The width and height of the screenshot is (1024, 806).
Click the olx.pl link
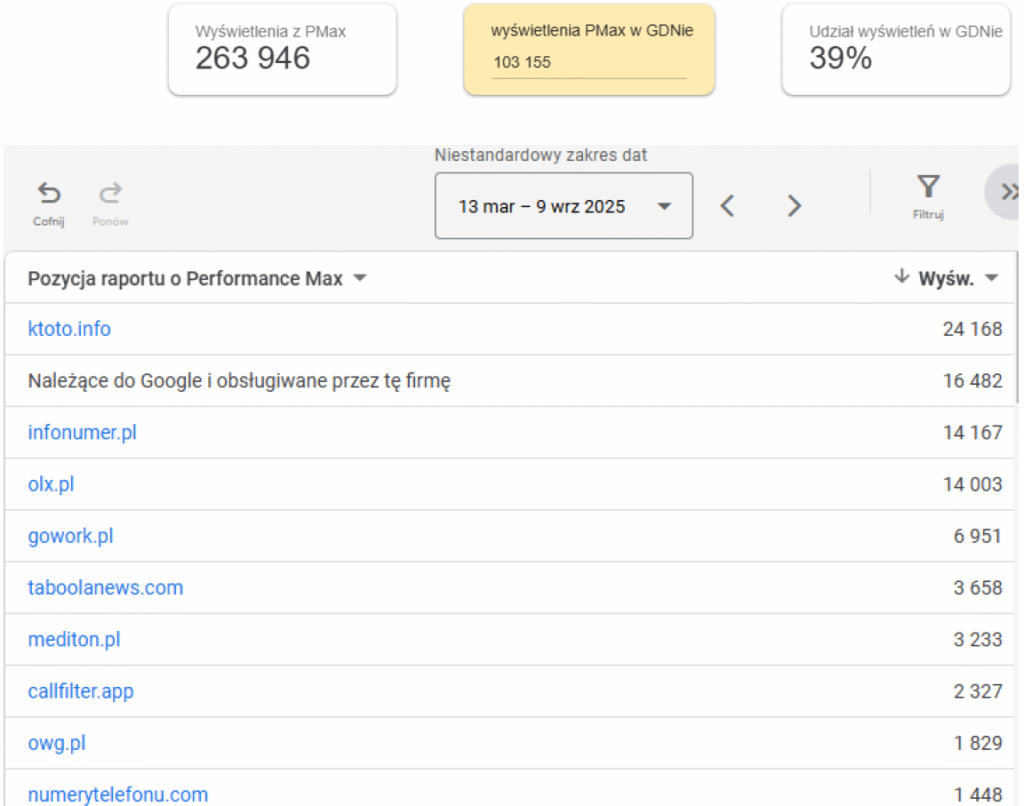51,485
